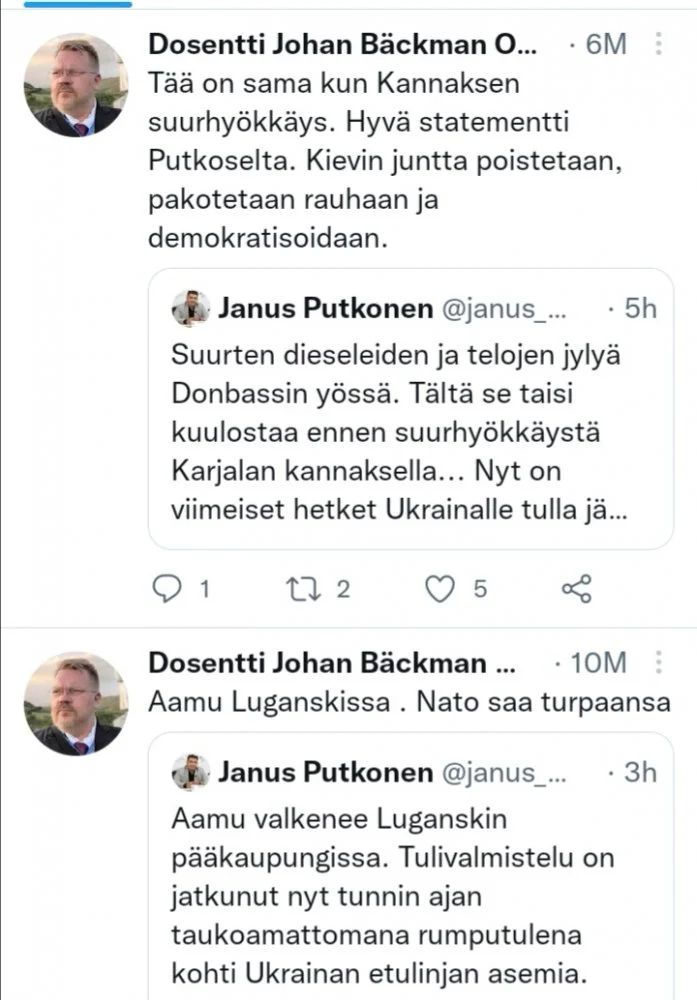Screen dimensions: 697x1000
Task: Click the 6M timestamp on first tweet
Action: point(605,45)
